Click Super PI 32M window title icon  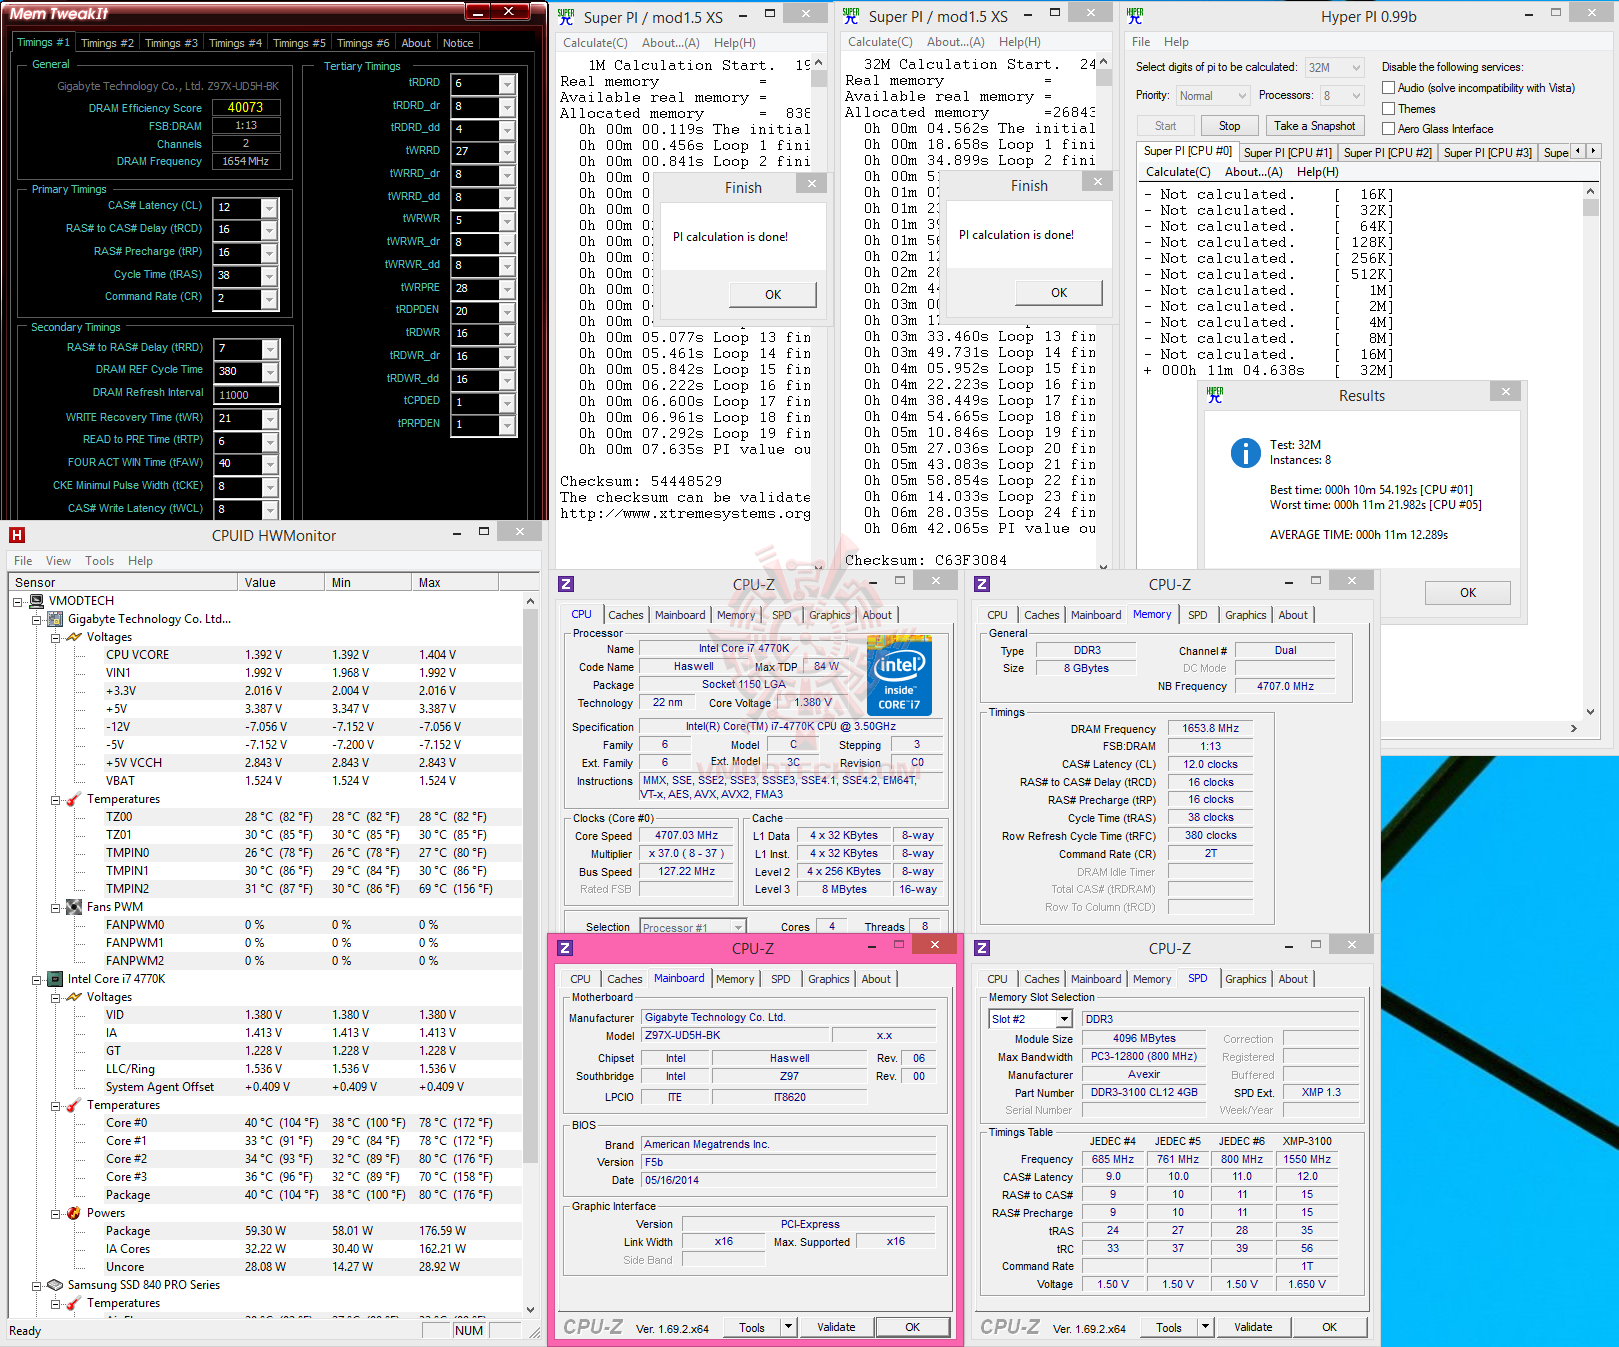(851, 16)
